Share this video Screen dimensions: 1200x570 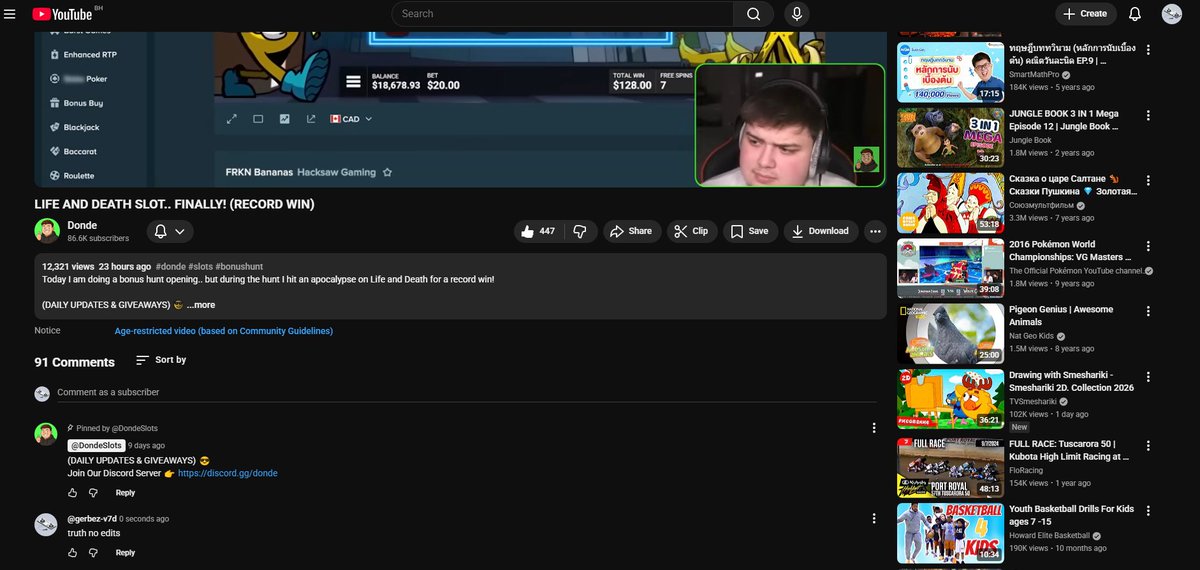[631, 231]
